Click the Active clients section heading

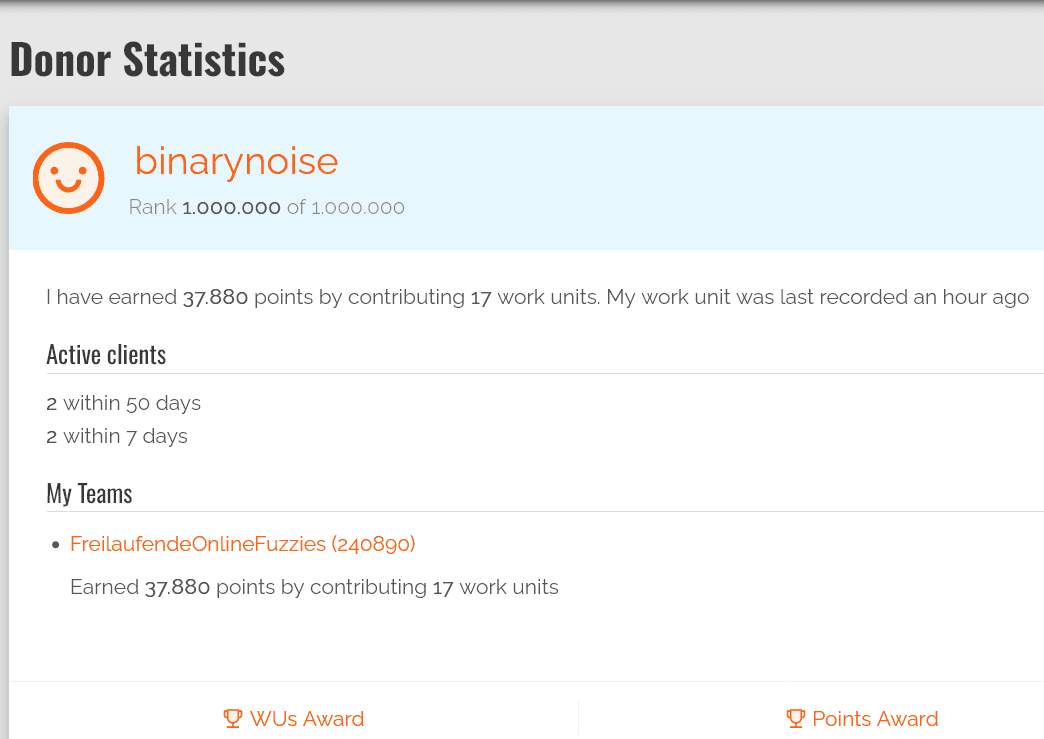(x=106, y=355)
